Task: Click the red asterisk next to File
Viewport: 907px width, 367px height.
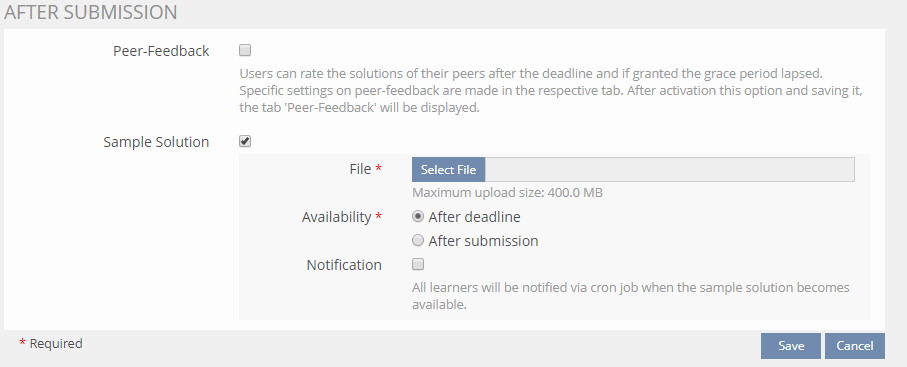Action: click(x=378, y=168)
